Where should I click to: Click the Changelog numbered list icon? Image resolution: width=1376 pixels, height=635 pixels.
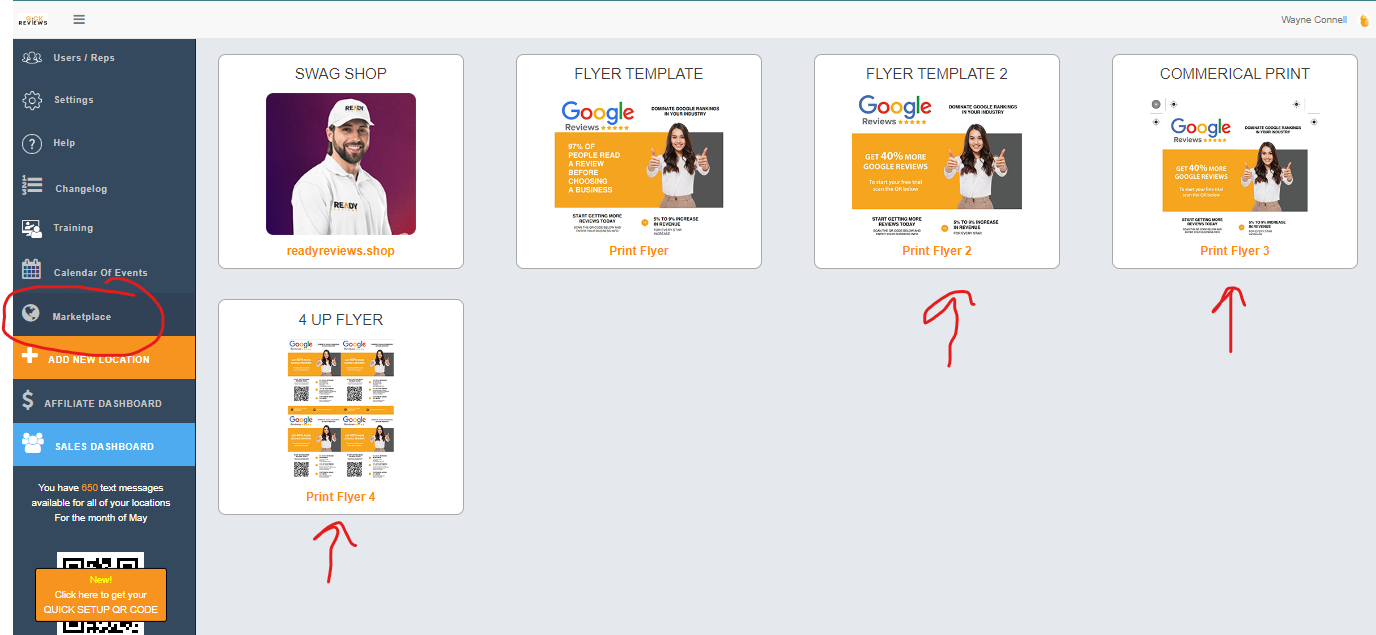(x=32, y=186)
